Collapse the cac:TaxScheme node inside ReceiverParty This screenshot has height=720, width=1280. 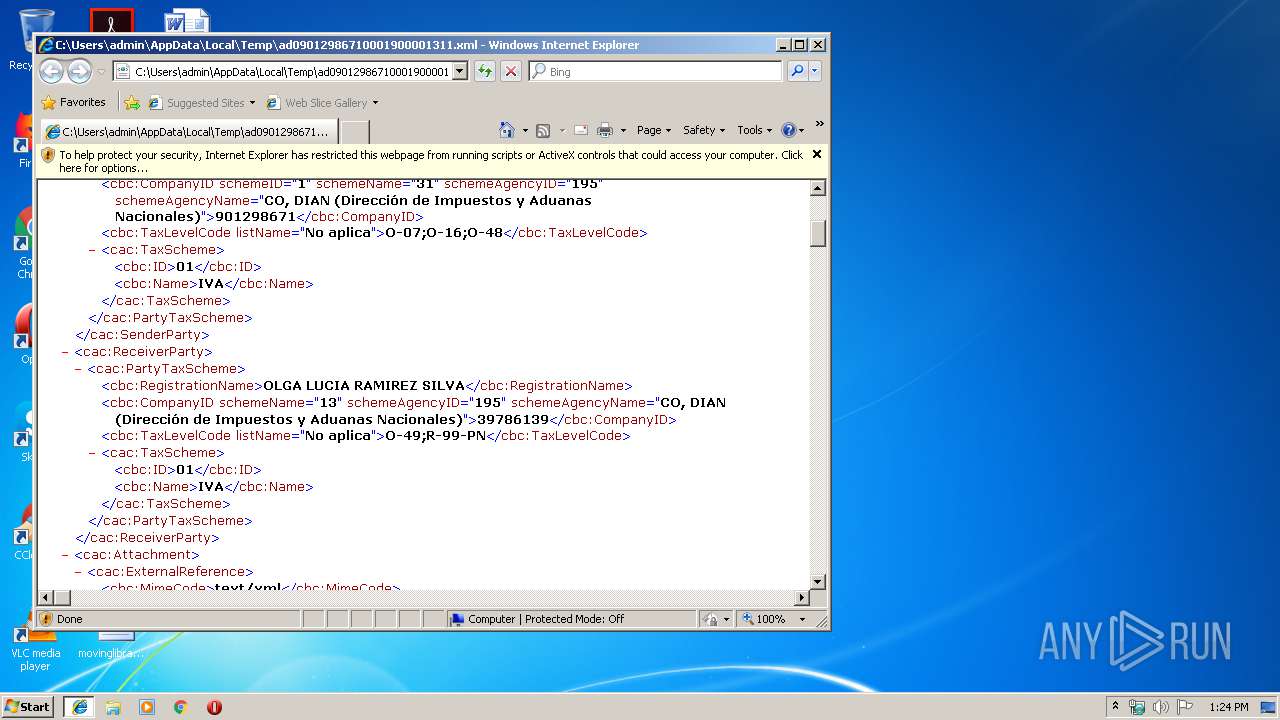coord(93,453)
